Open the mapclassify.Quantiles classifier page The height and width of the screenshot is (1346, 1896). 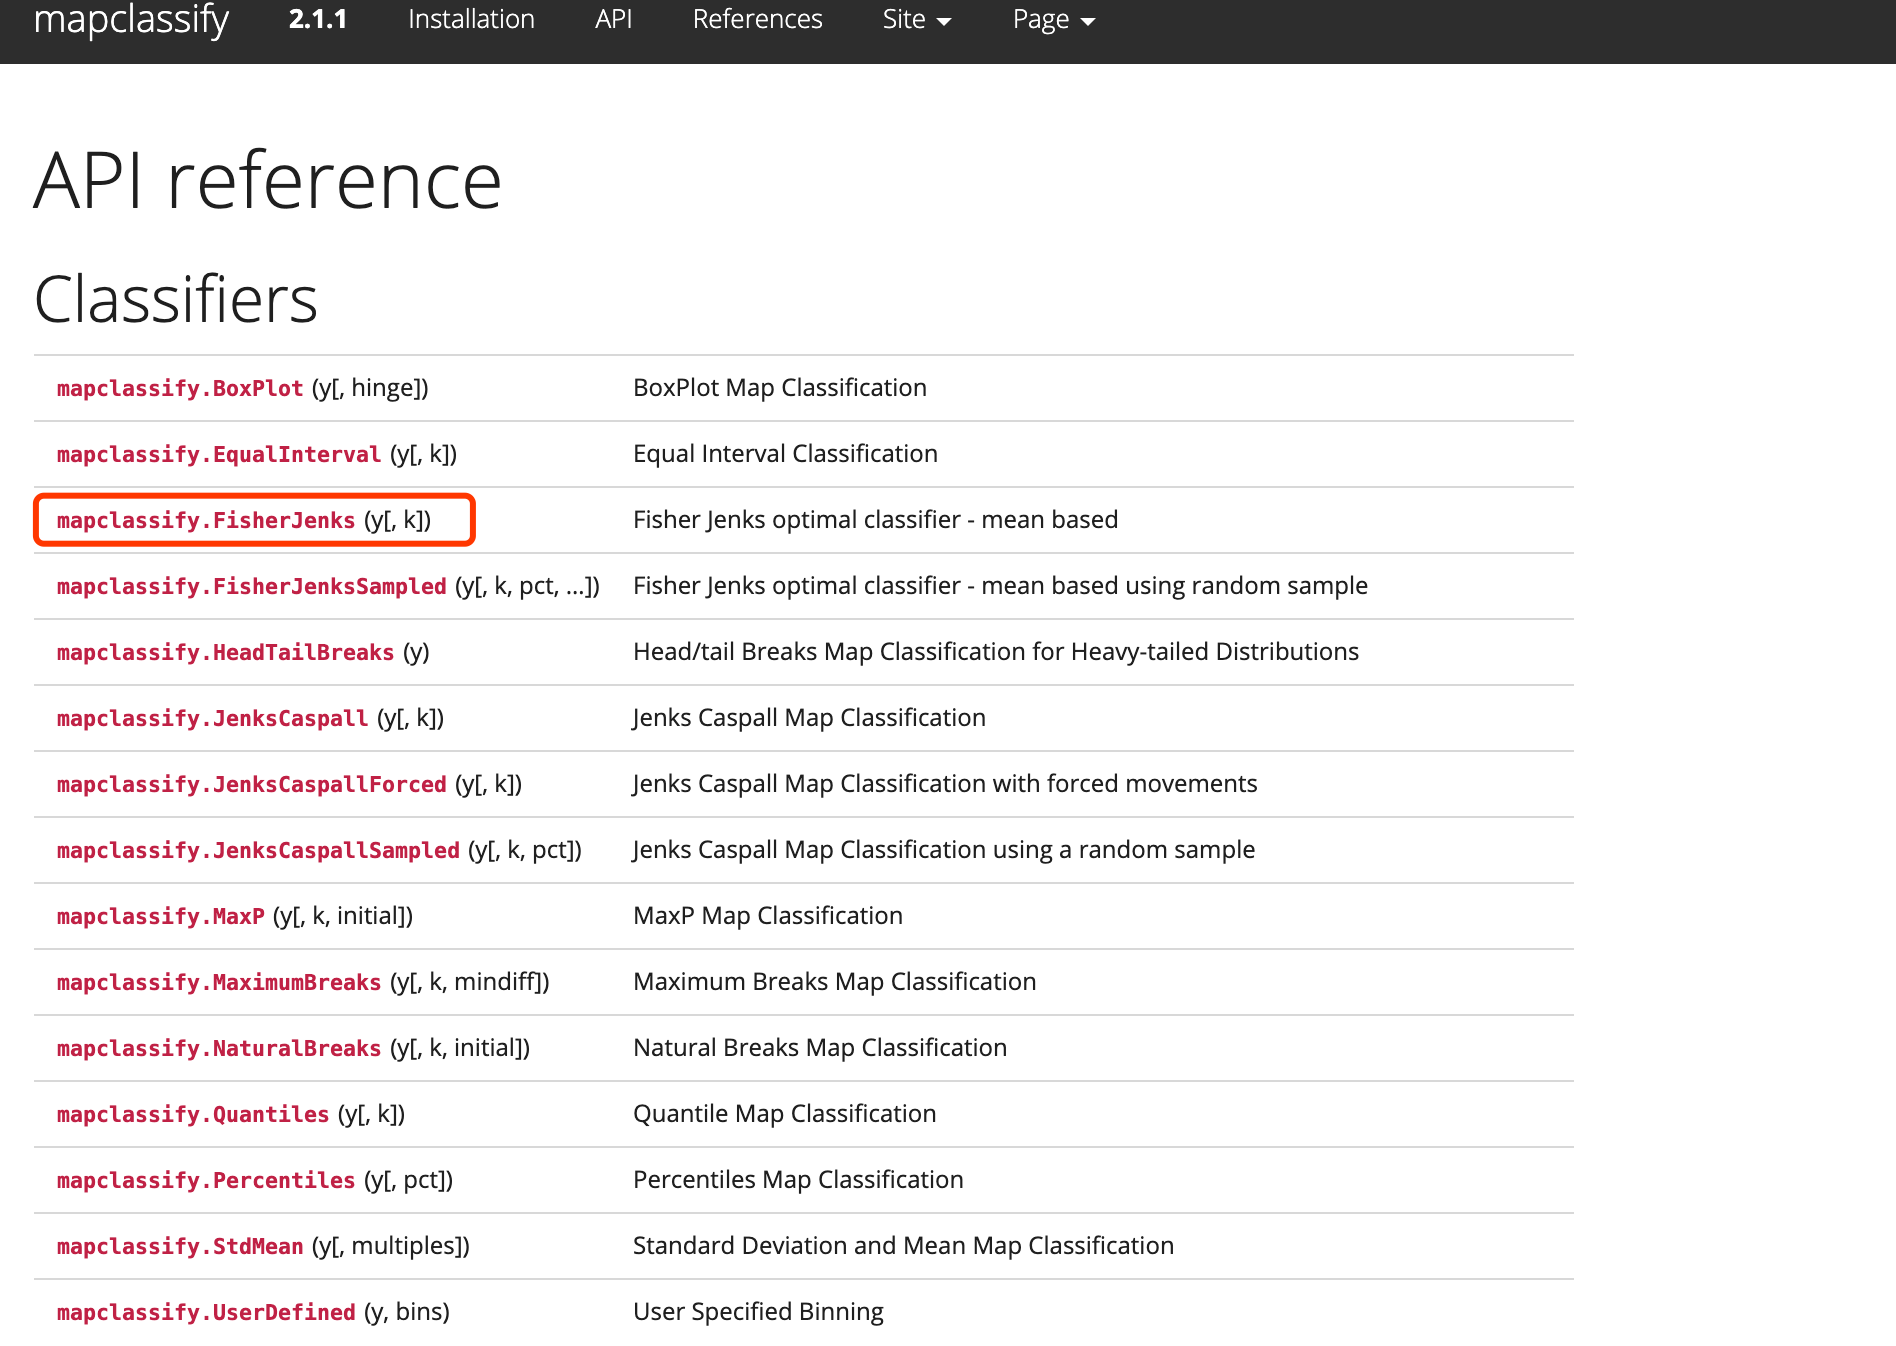click(x=192, y=1114)
